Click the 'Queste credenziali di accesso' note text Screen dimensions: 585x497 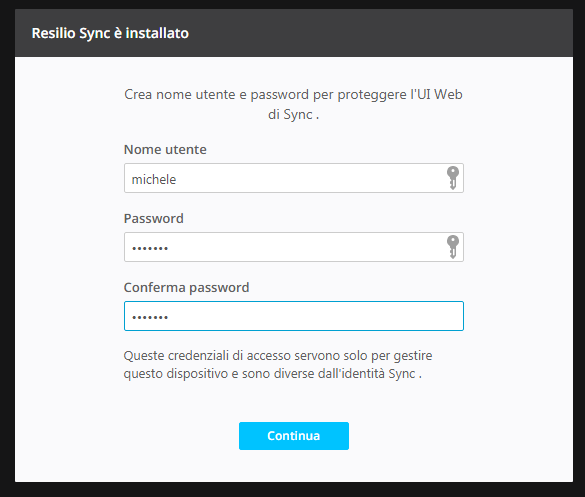[x=278, y=365]
